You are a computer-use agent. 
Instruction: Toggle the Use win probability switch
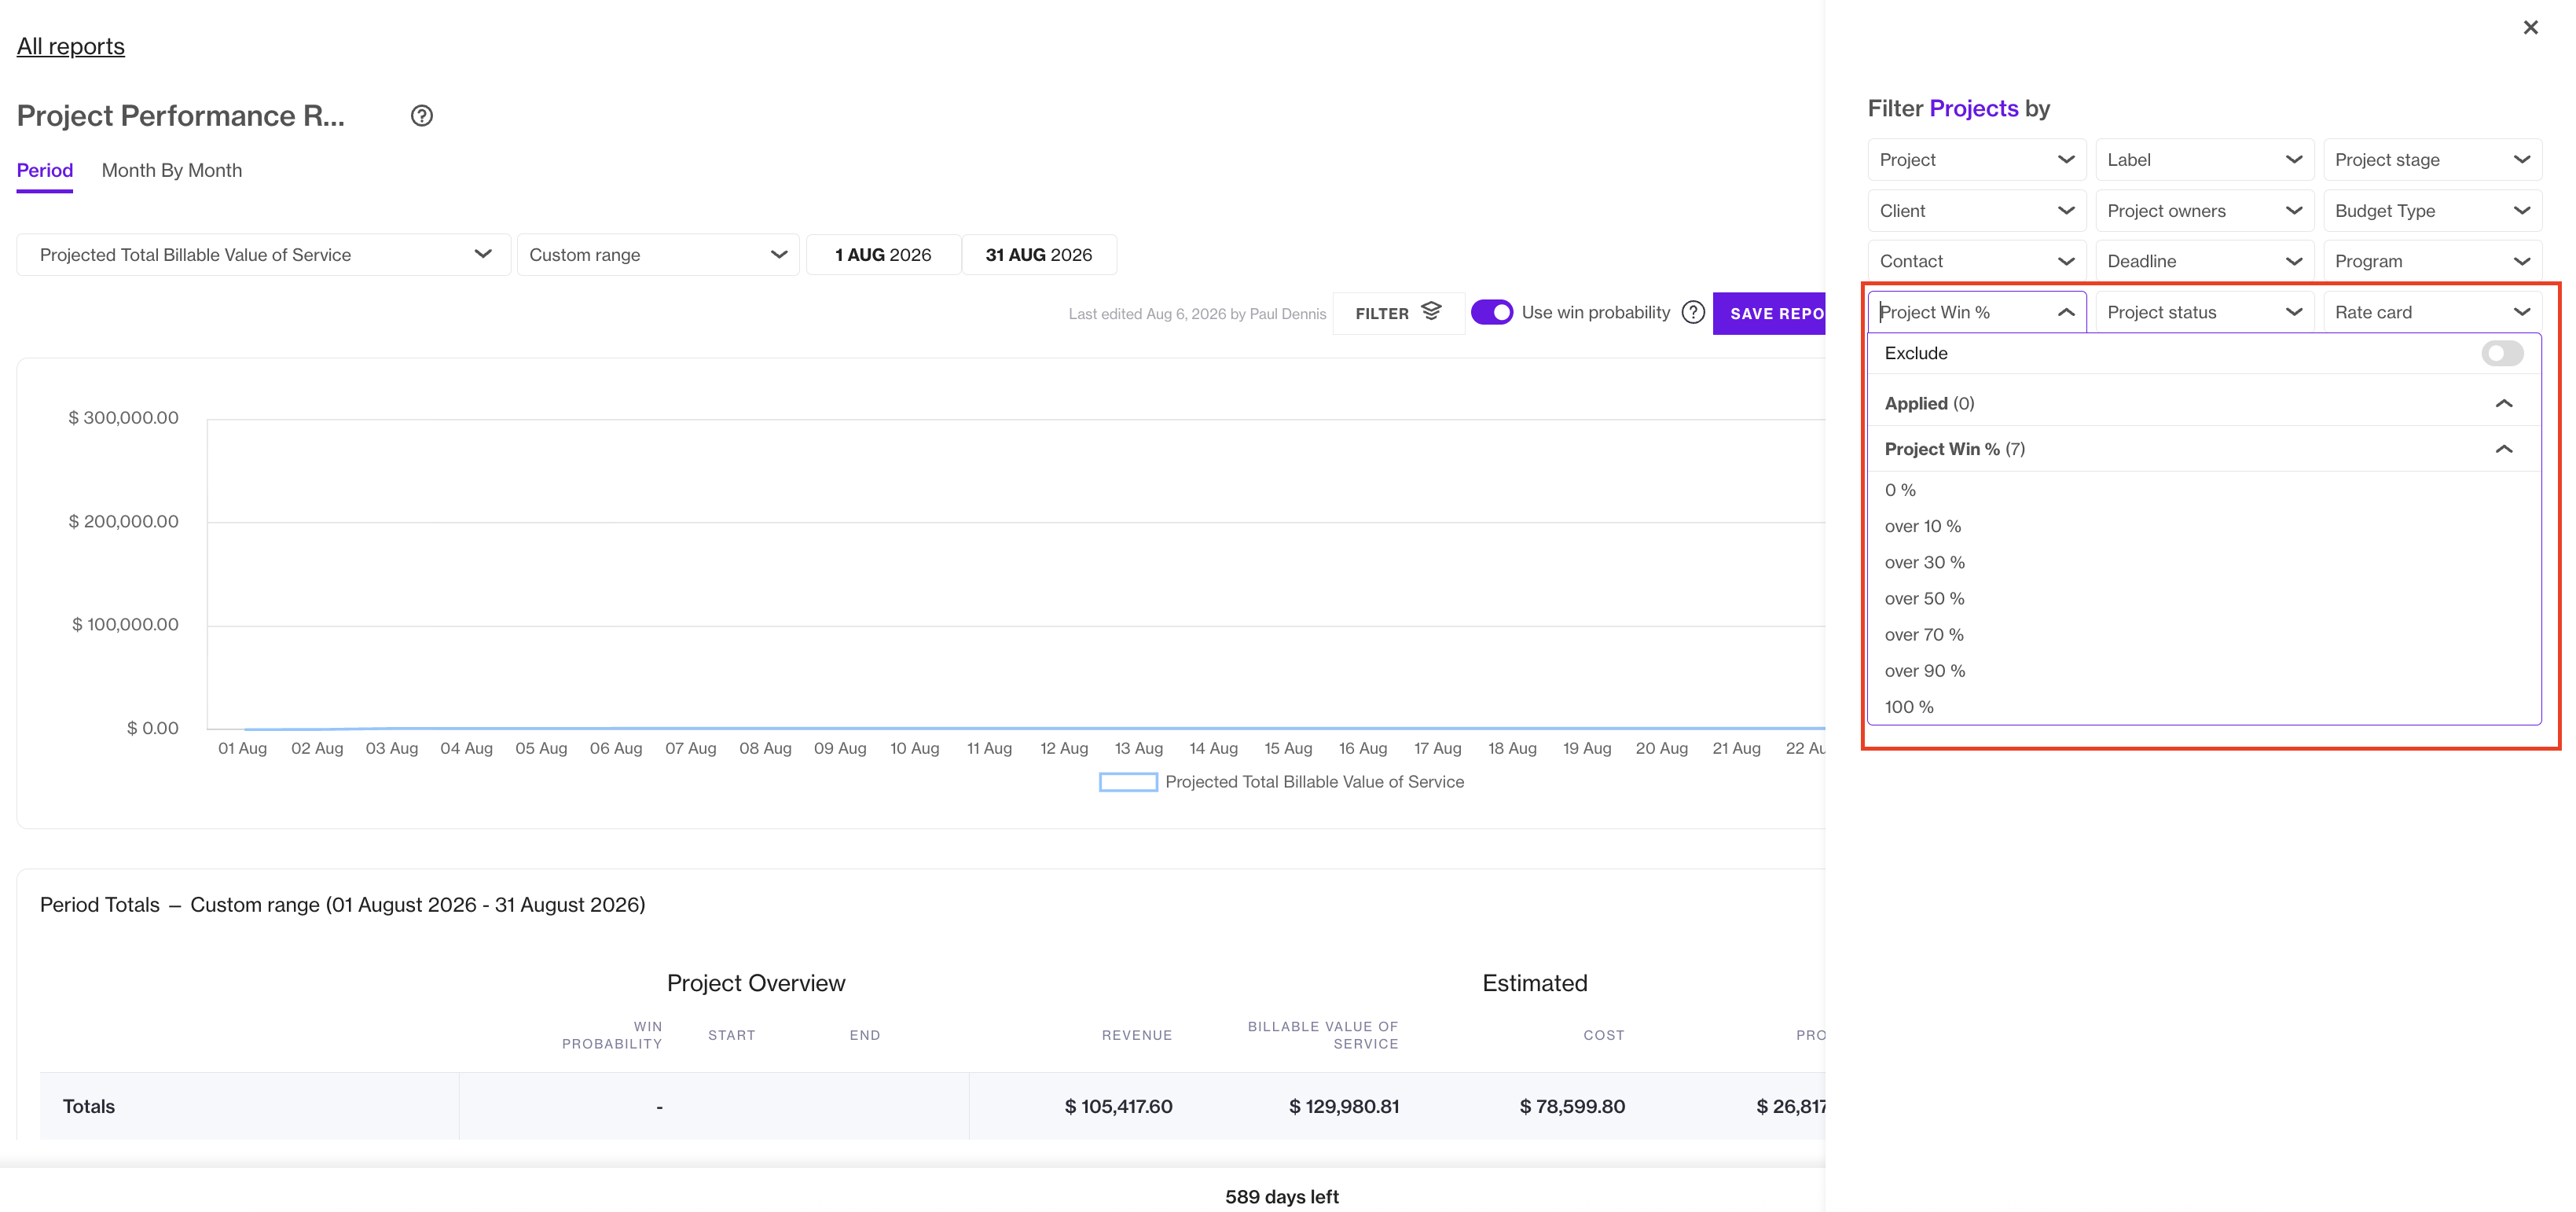(1492, 313)
